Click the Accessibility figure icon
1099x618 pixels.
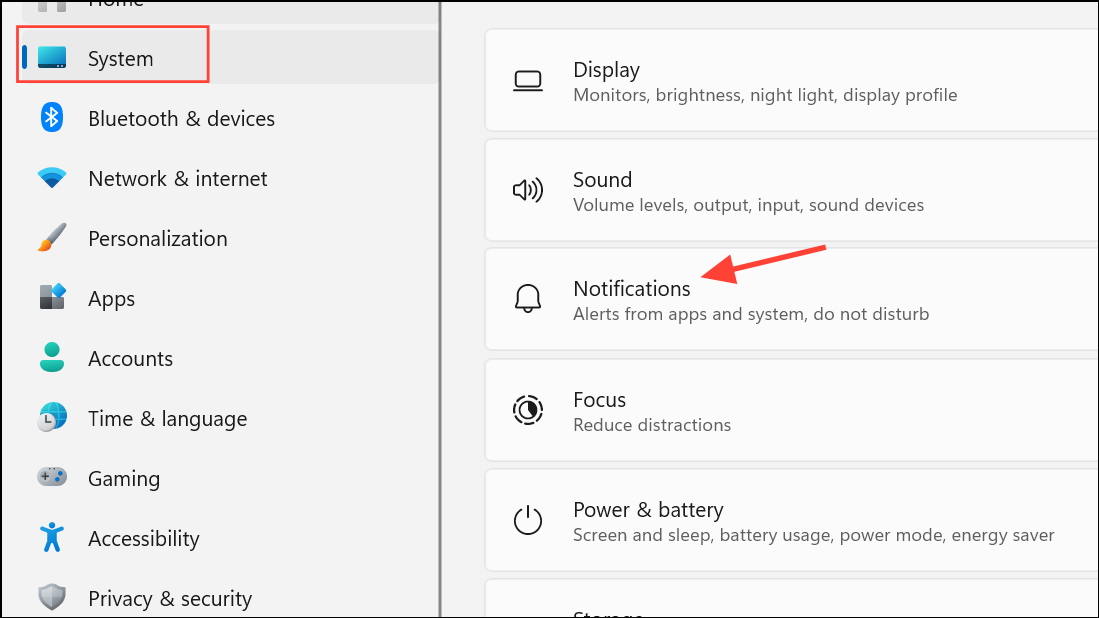(52, 538)
